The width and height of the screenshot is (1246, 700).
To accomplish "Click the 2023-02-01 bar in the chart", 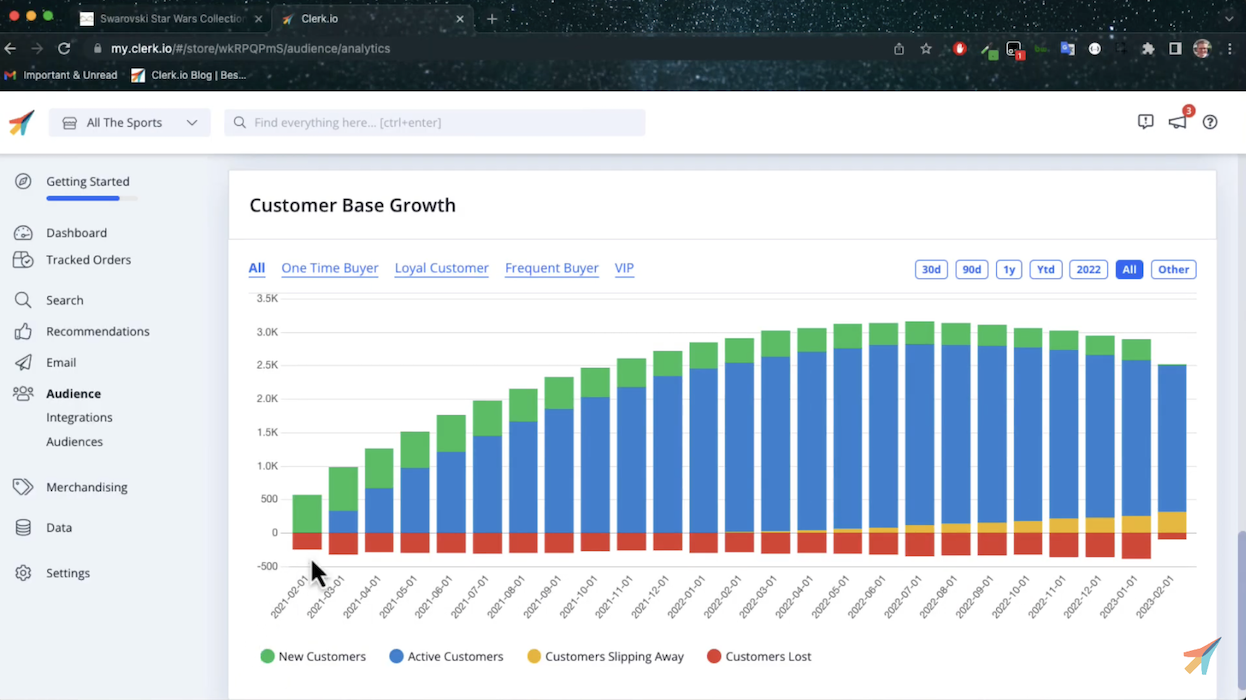I will pyautogui.click(x=1172, y=450).
